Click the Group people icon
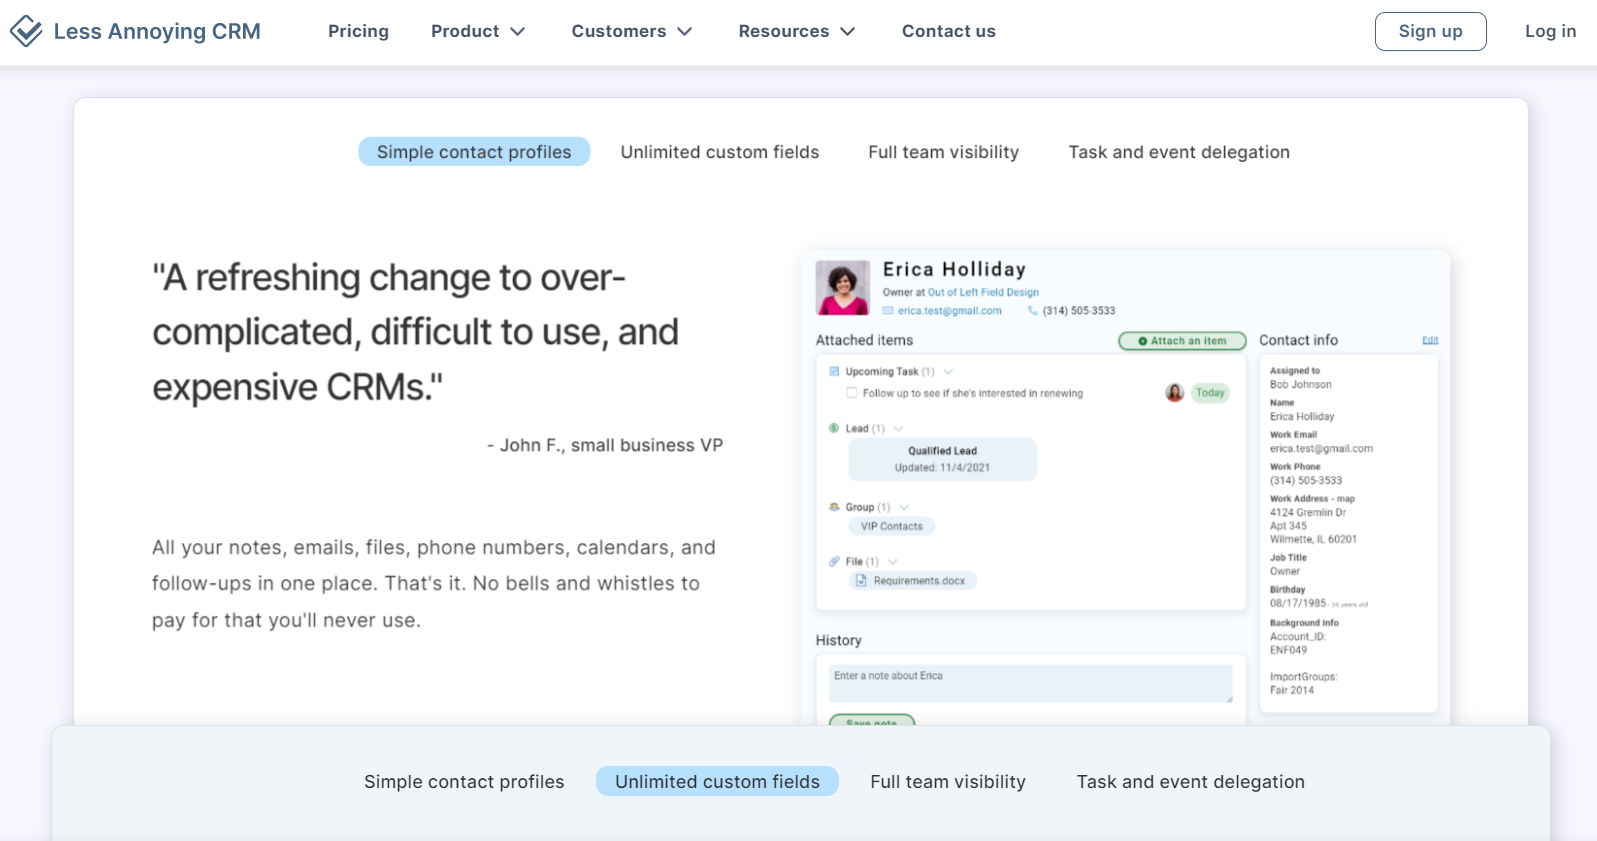 coord(834,507)
